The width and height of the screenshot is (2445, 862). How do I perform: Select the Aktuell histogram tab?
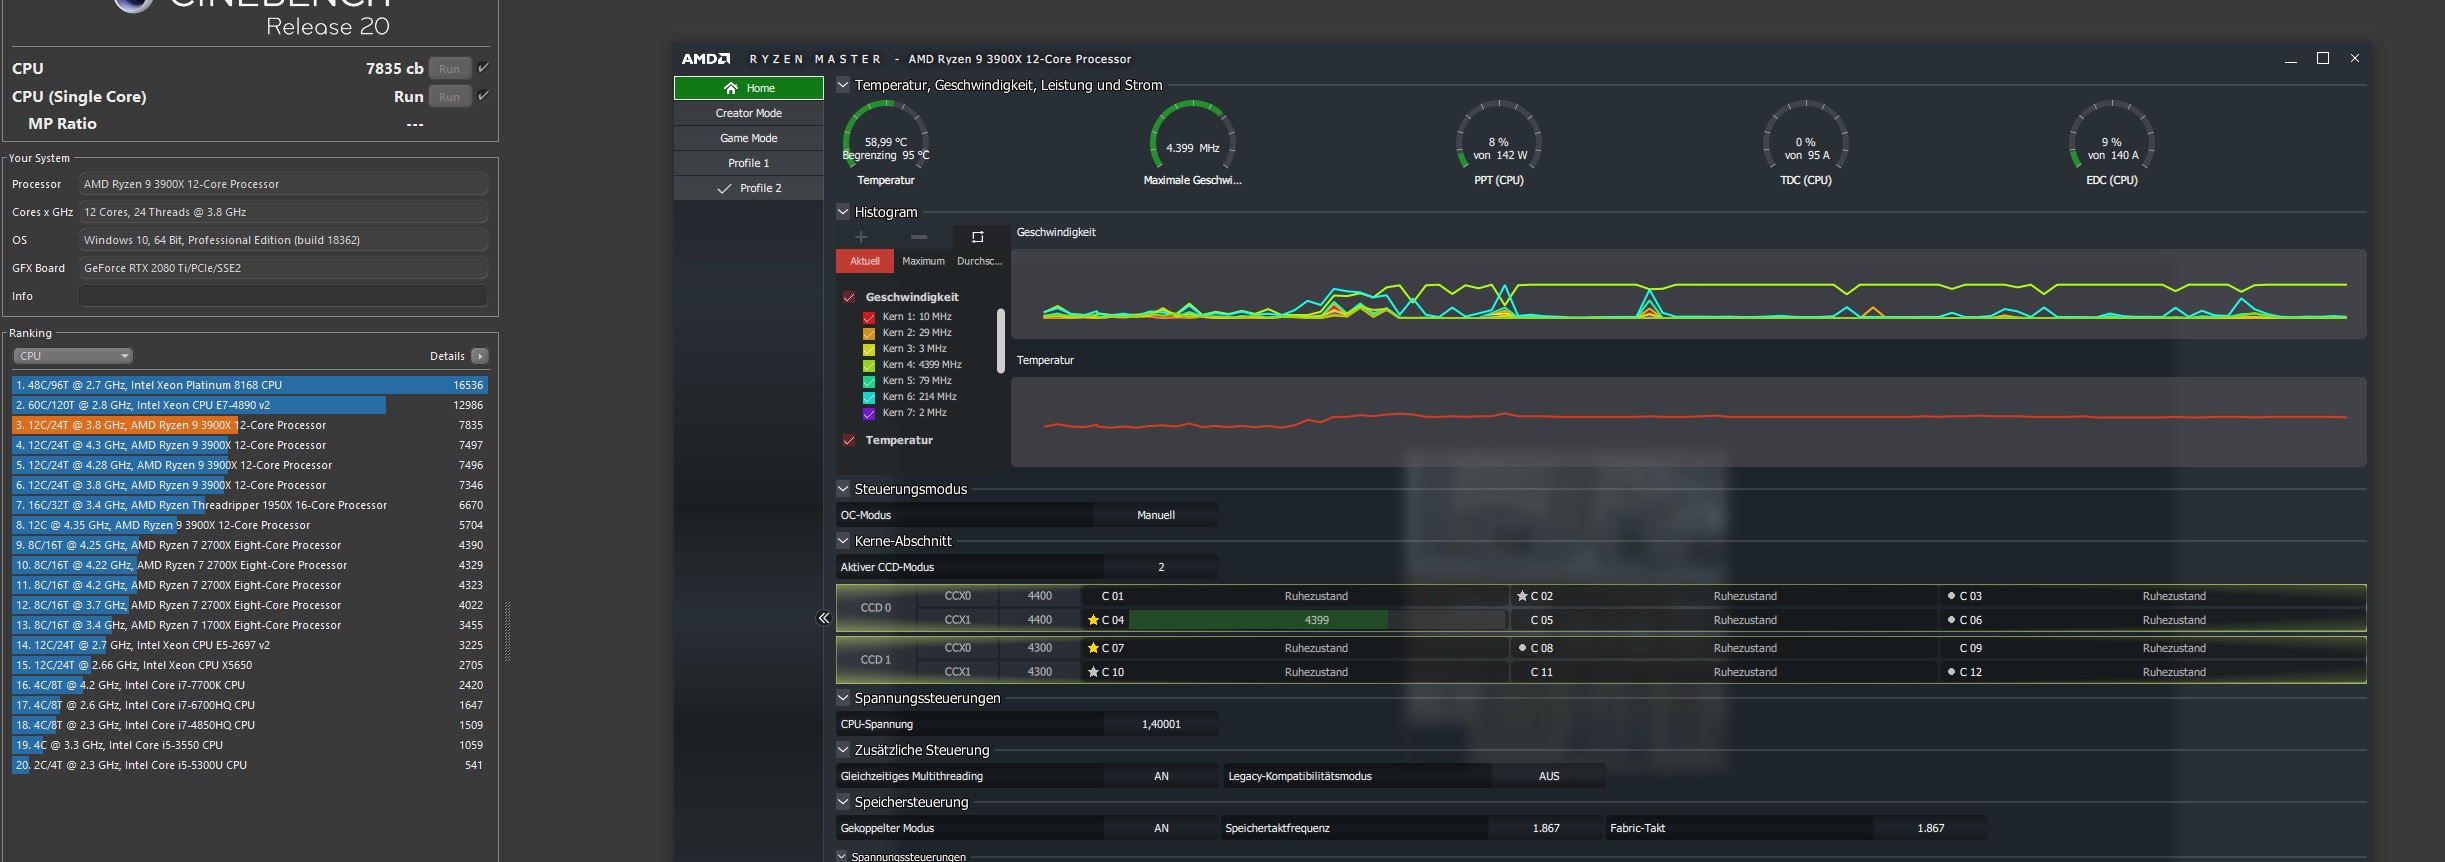[865, 261]
